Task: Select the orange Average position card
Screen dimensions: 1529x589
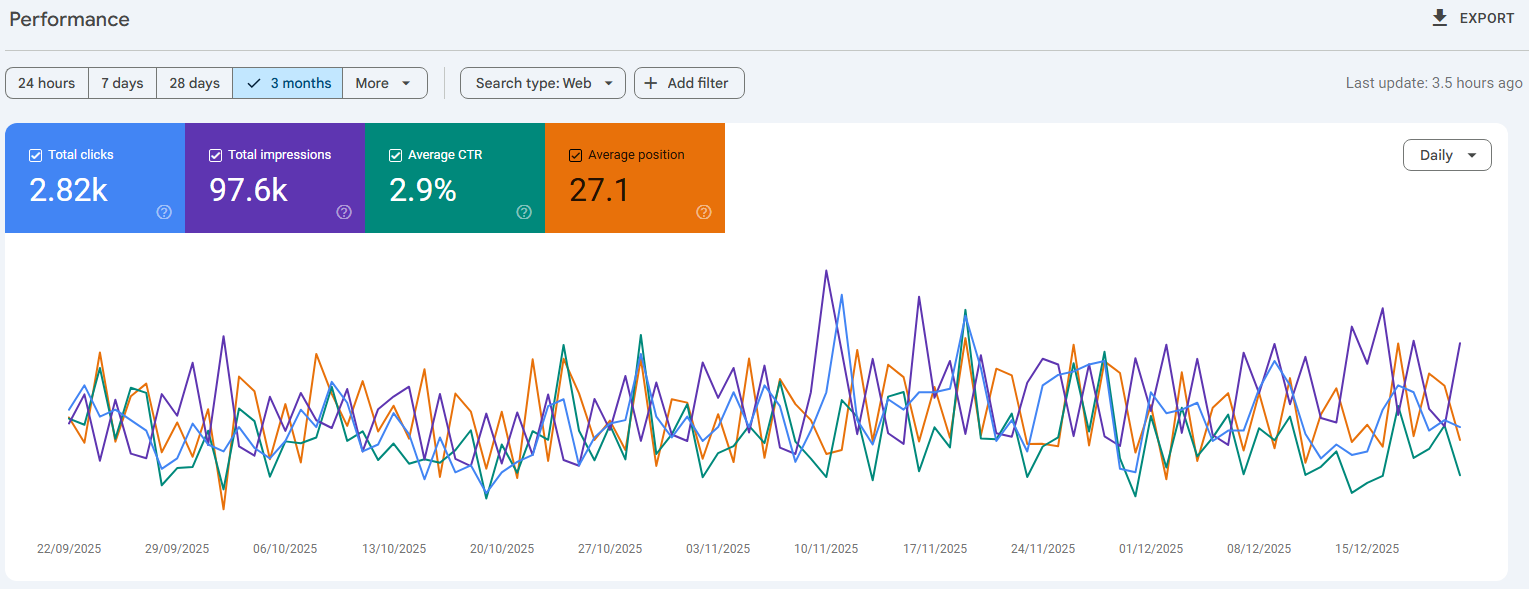Action: click(635, 178)
